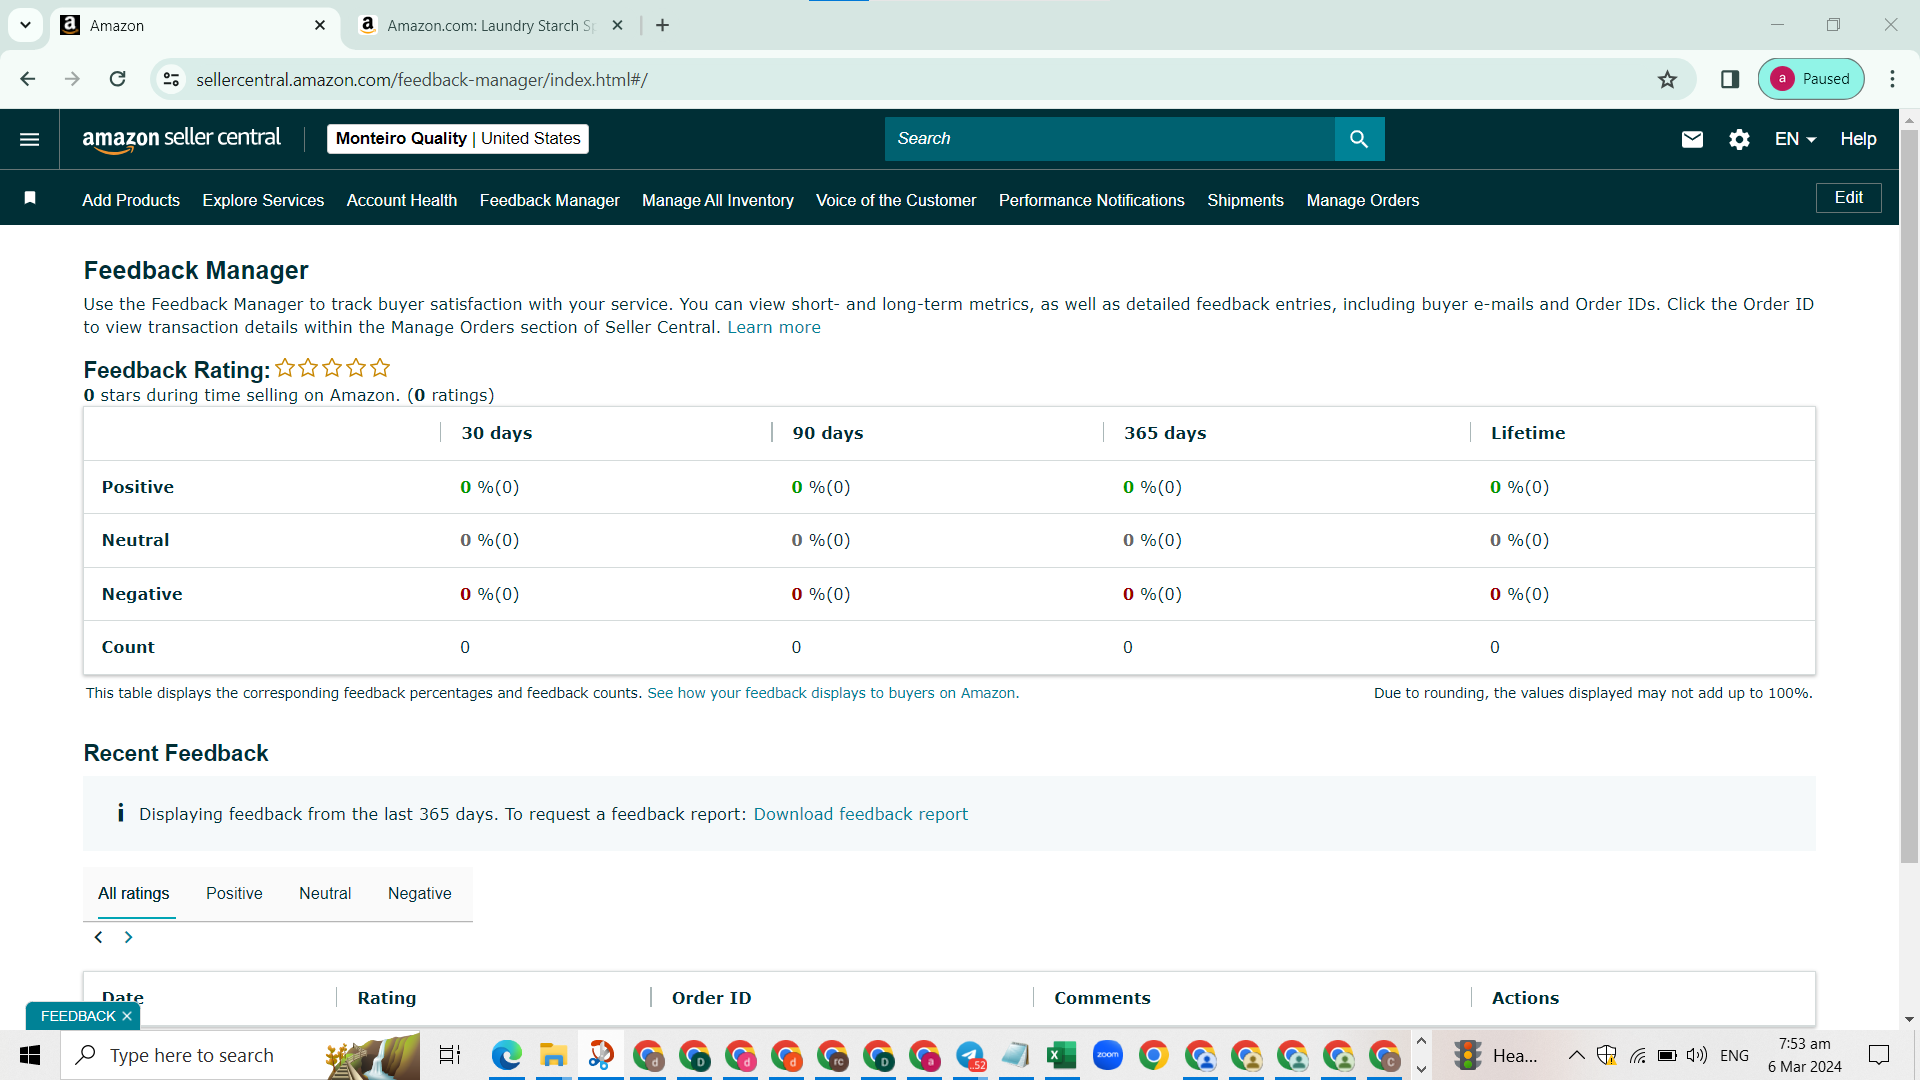Open the messages envelope icon
The height and width of the screenshot is (1080, 1920).
[1692, 139]
